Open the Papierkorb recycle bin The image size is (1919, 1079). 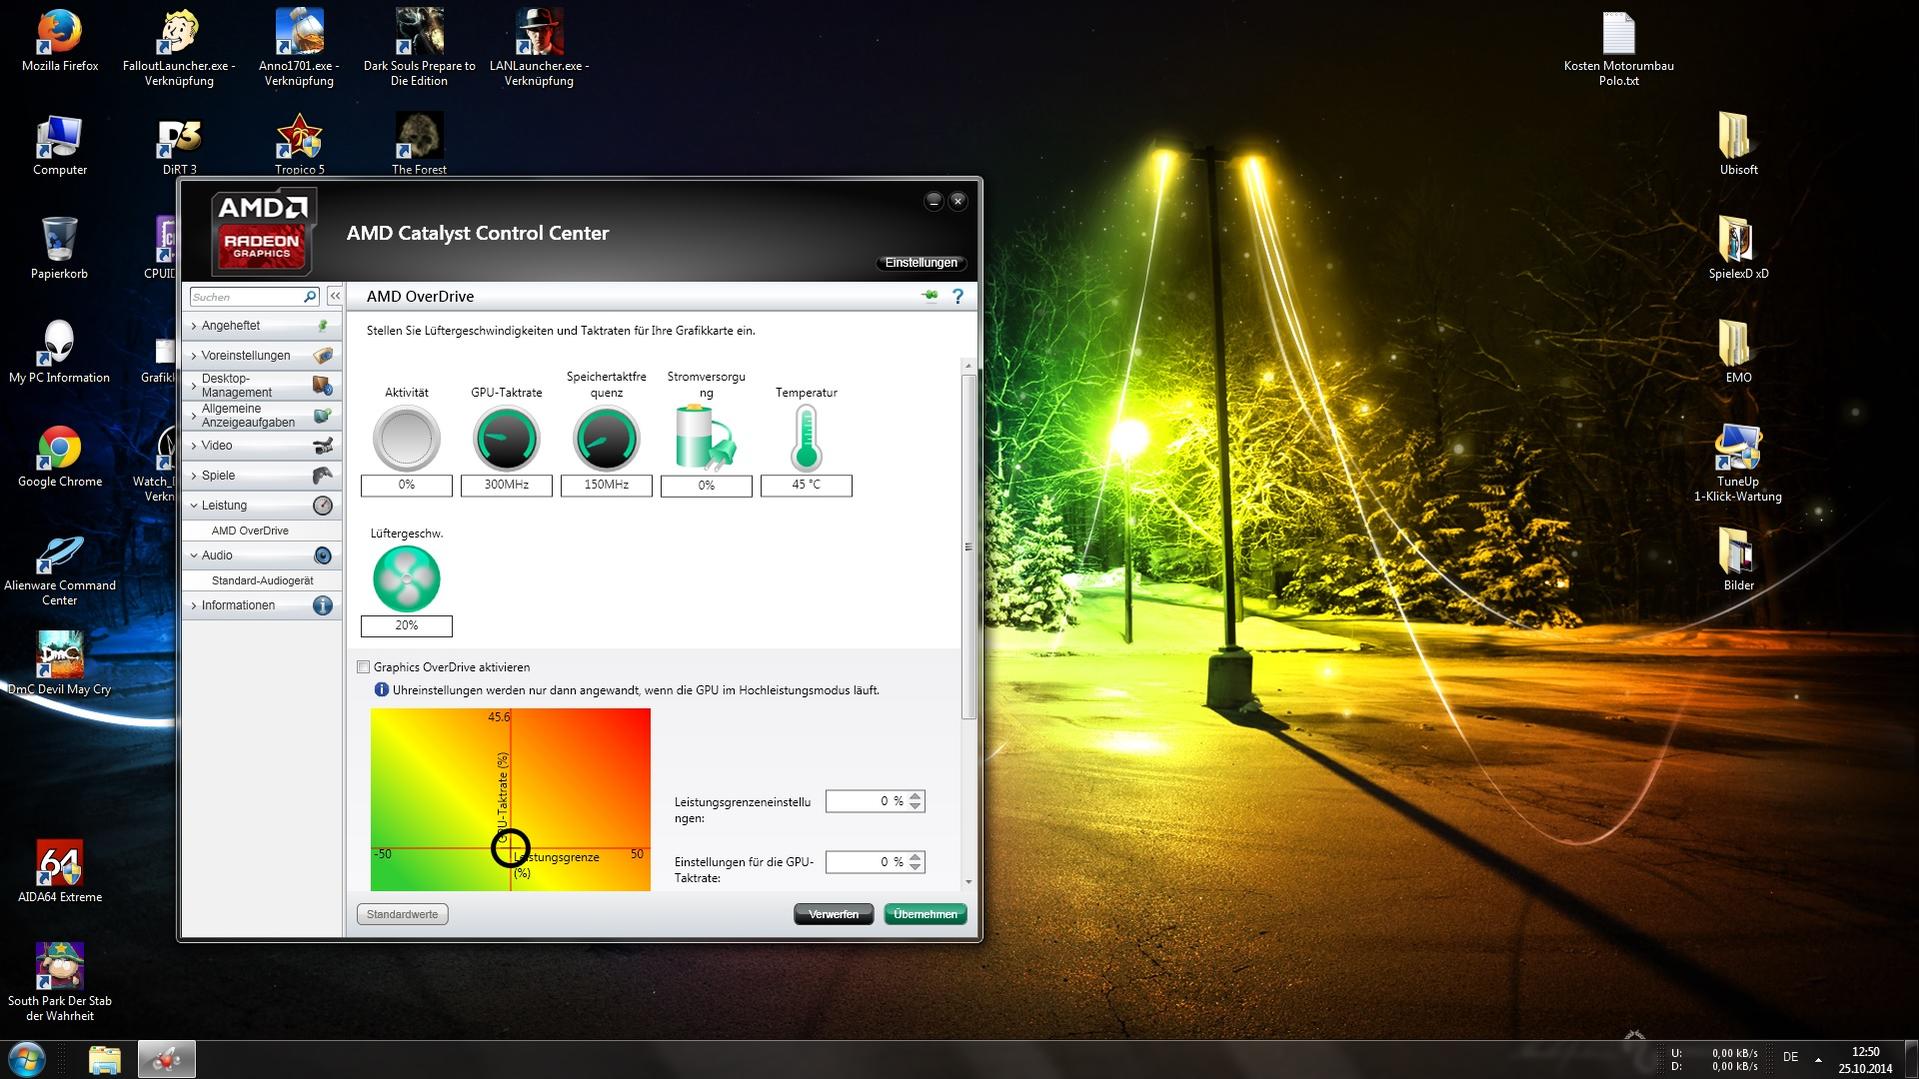tap(59, 248)
